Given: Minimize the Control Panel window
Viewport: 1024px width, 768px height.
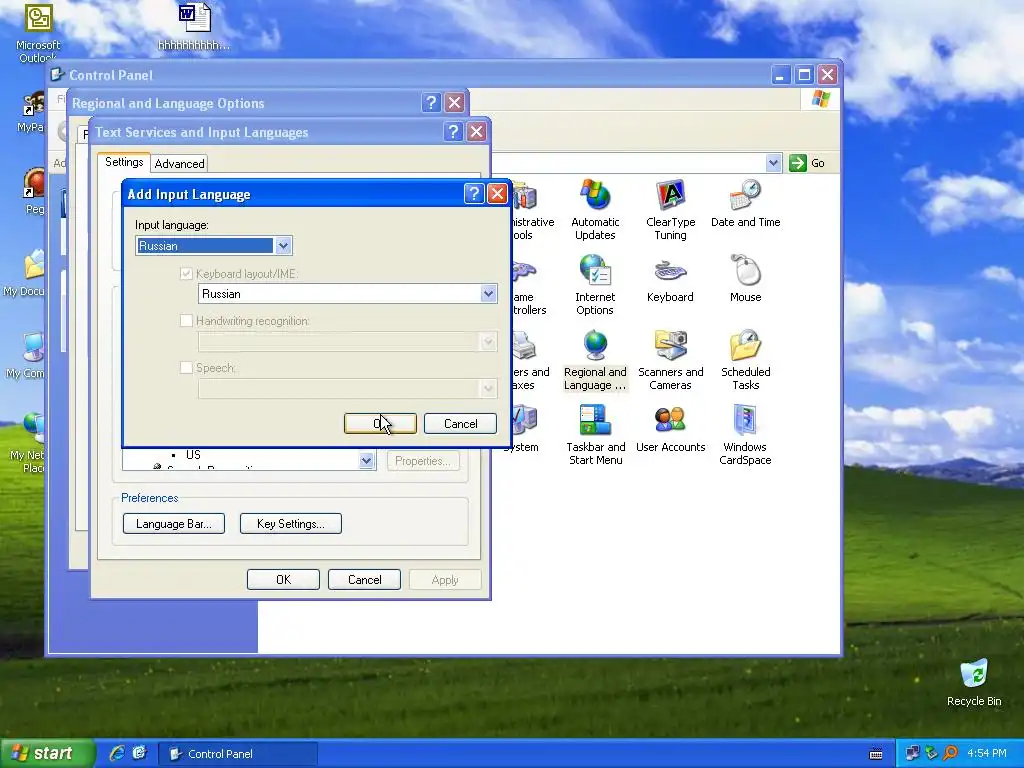Looking at the screenshot, I should tap(780, 74).
